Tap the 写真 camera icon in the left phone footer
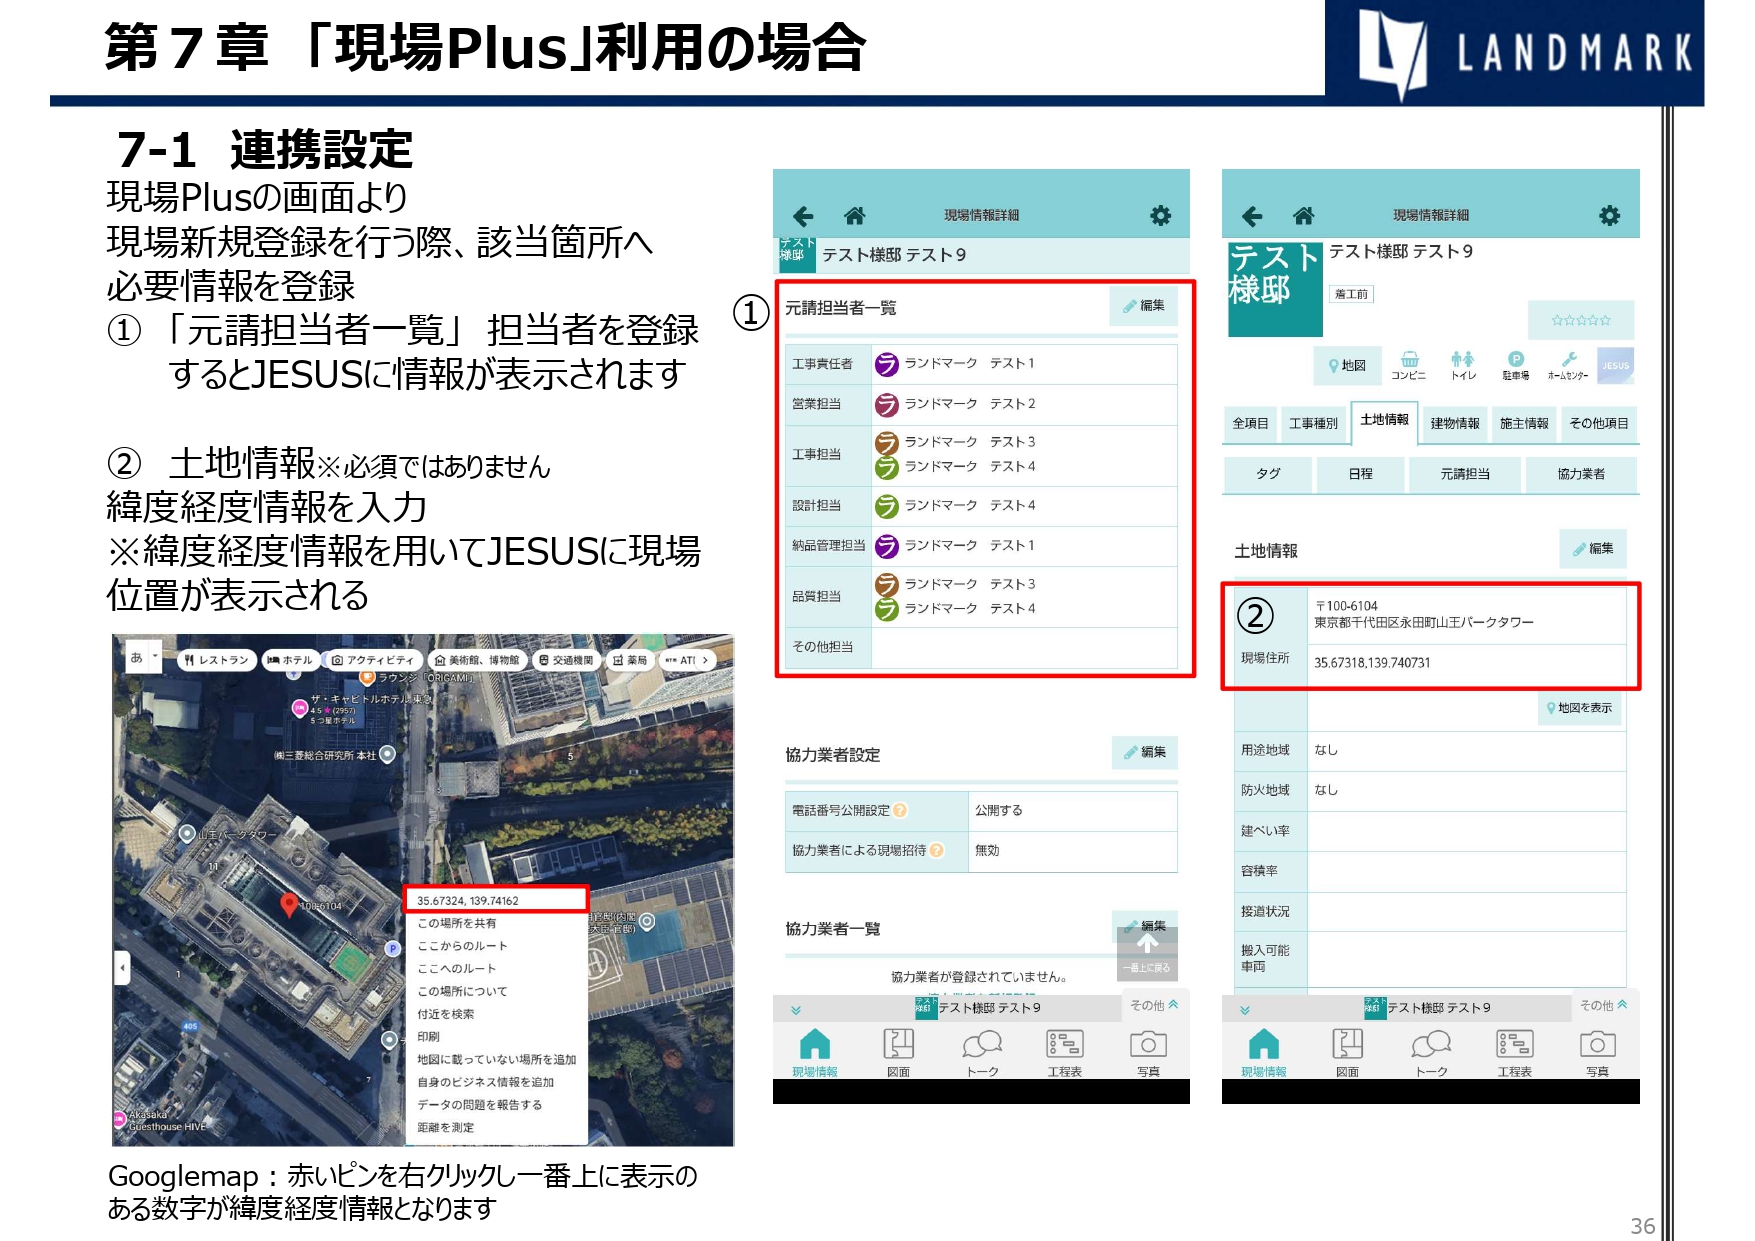Screen dimensions: 1755x1241 pos(1148,1052)
